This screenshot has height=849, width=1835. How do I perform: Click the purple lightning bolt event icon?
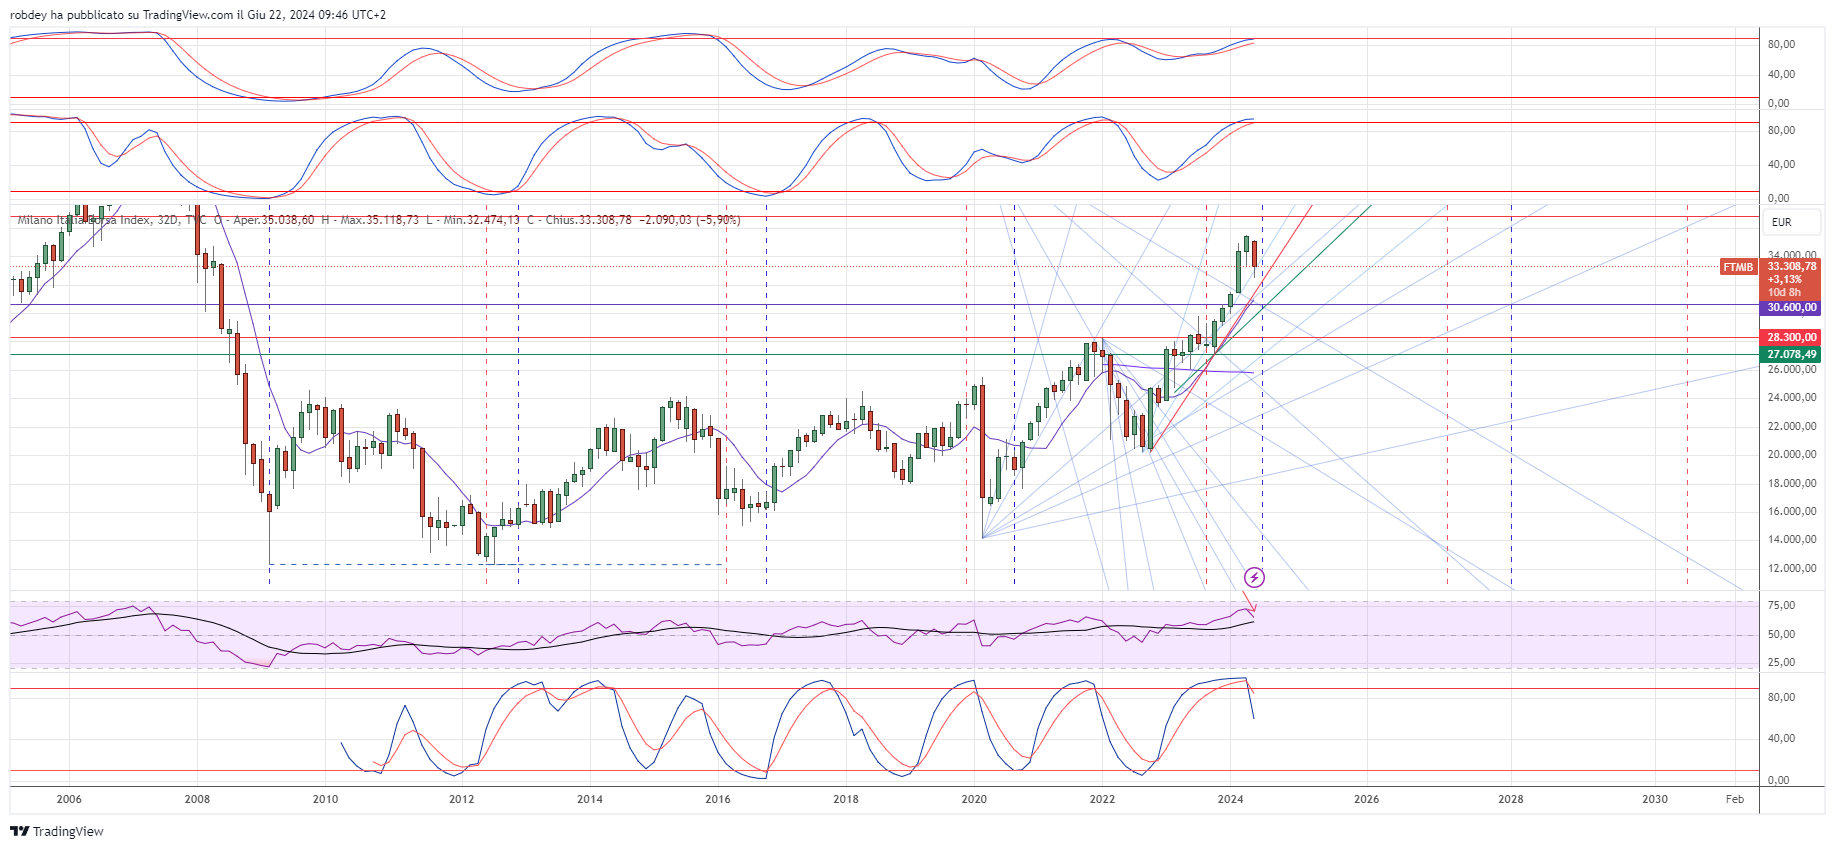point(1254,577)
